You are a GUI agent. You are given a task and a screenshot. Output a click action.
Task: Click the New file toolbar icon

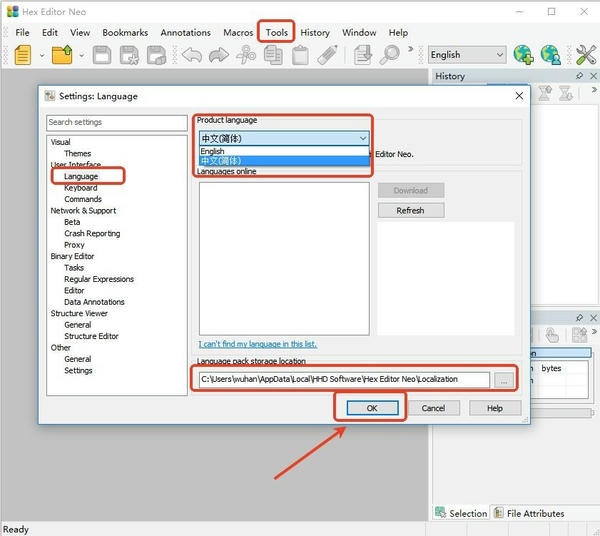[x=23, y=55]
